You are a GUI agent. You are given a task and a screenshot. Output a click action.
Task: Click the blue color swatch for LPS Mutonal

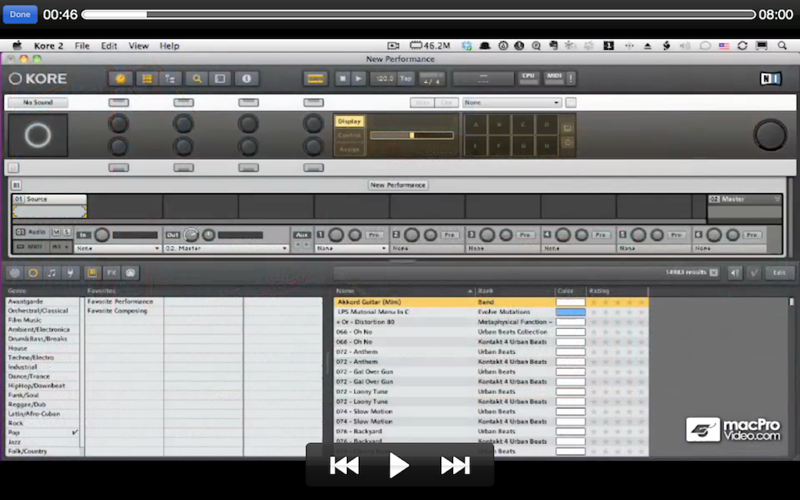point(570,312)
